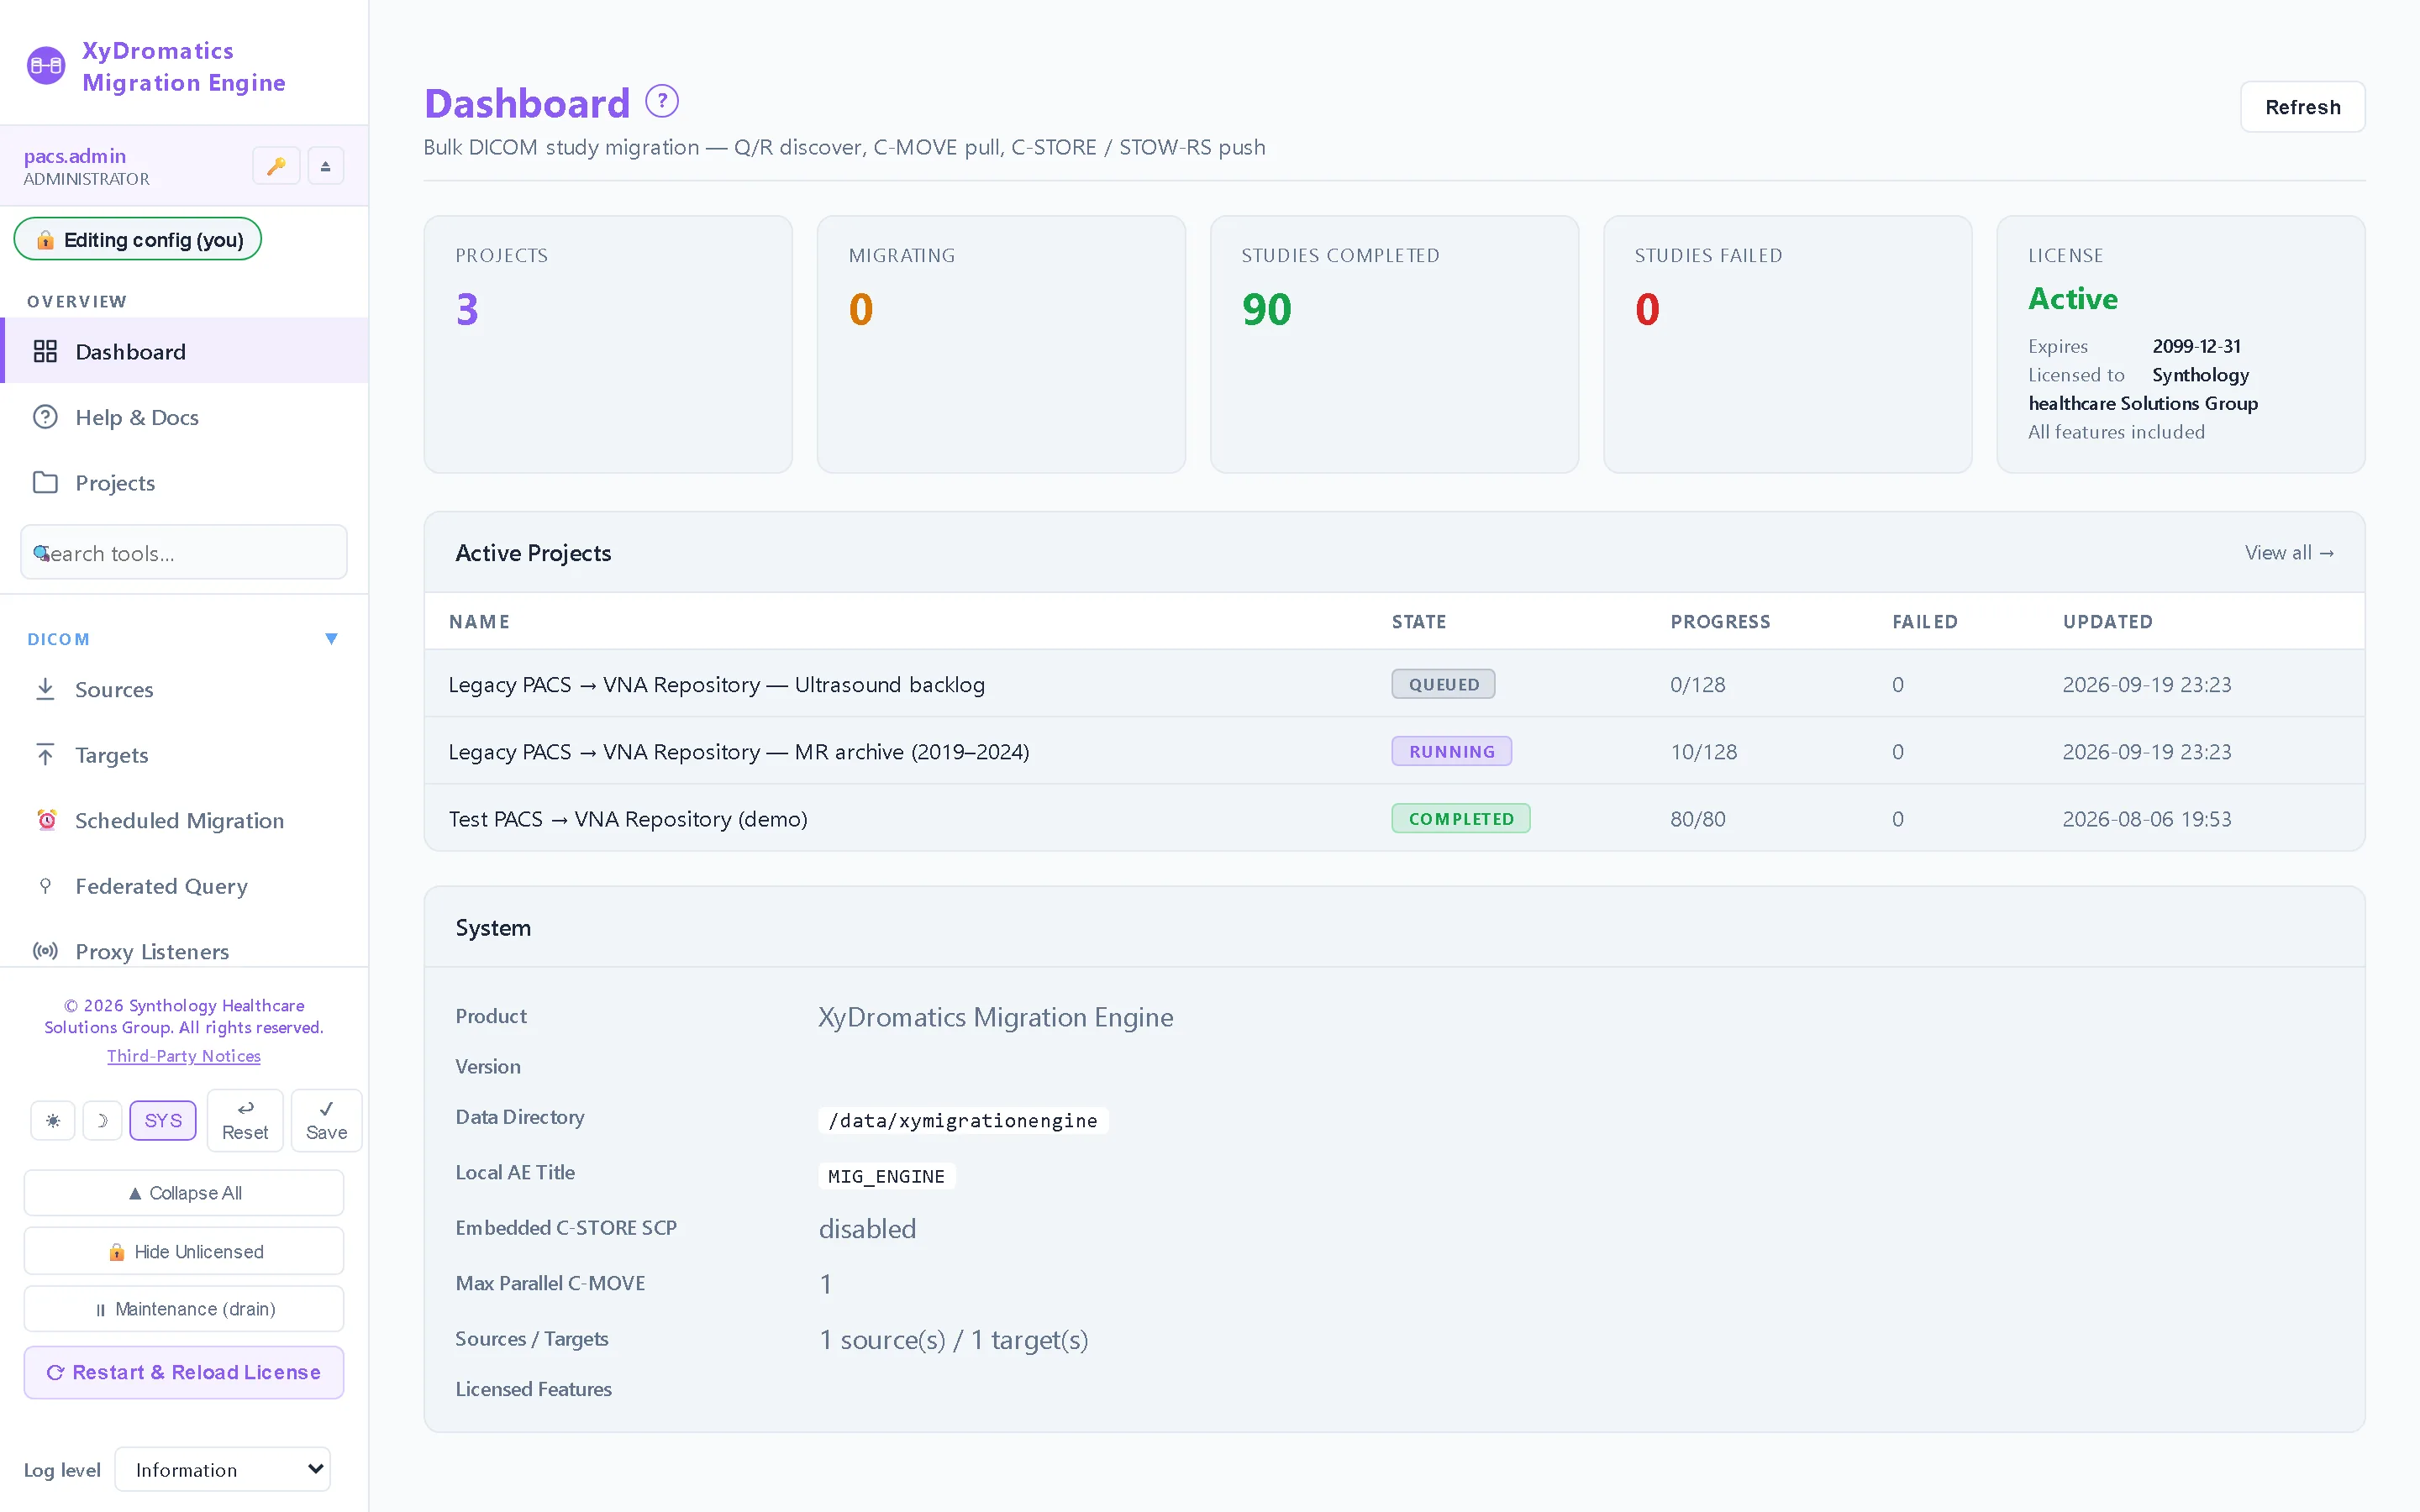2420x1512 pixels.
Task: Click progress value 80/80
Action: click(x=1697, y=819)
